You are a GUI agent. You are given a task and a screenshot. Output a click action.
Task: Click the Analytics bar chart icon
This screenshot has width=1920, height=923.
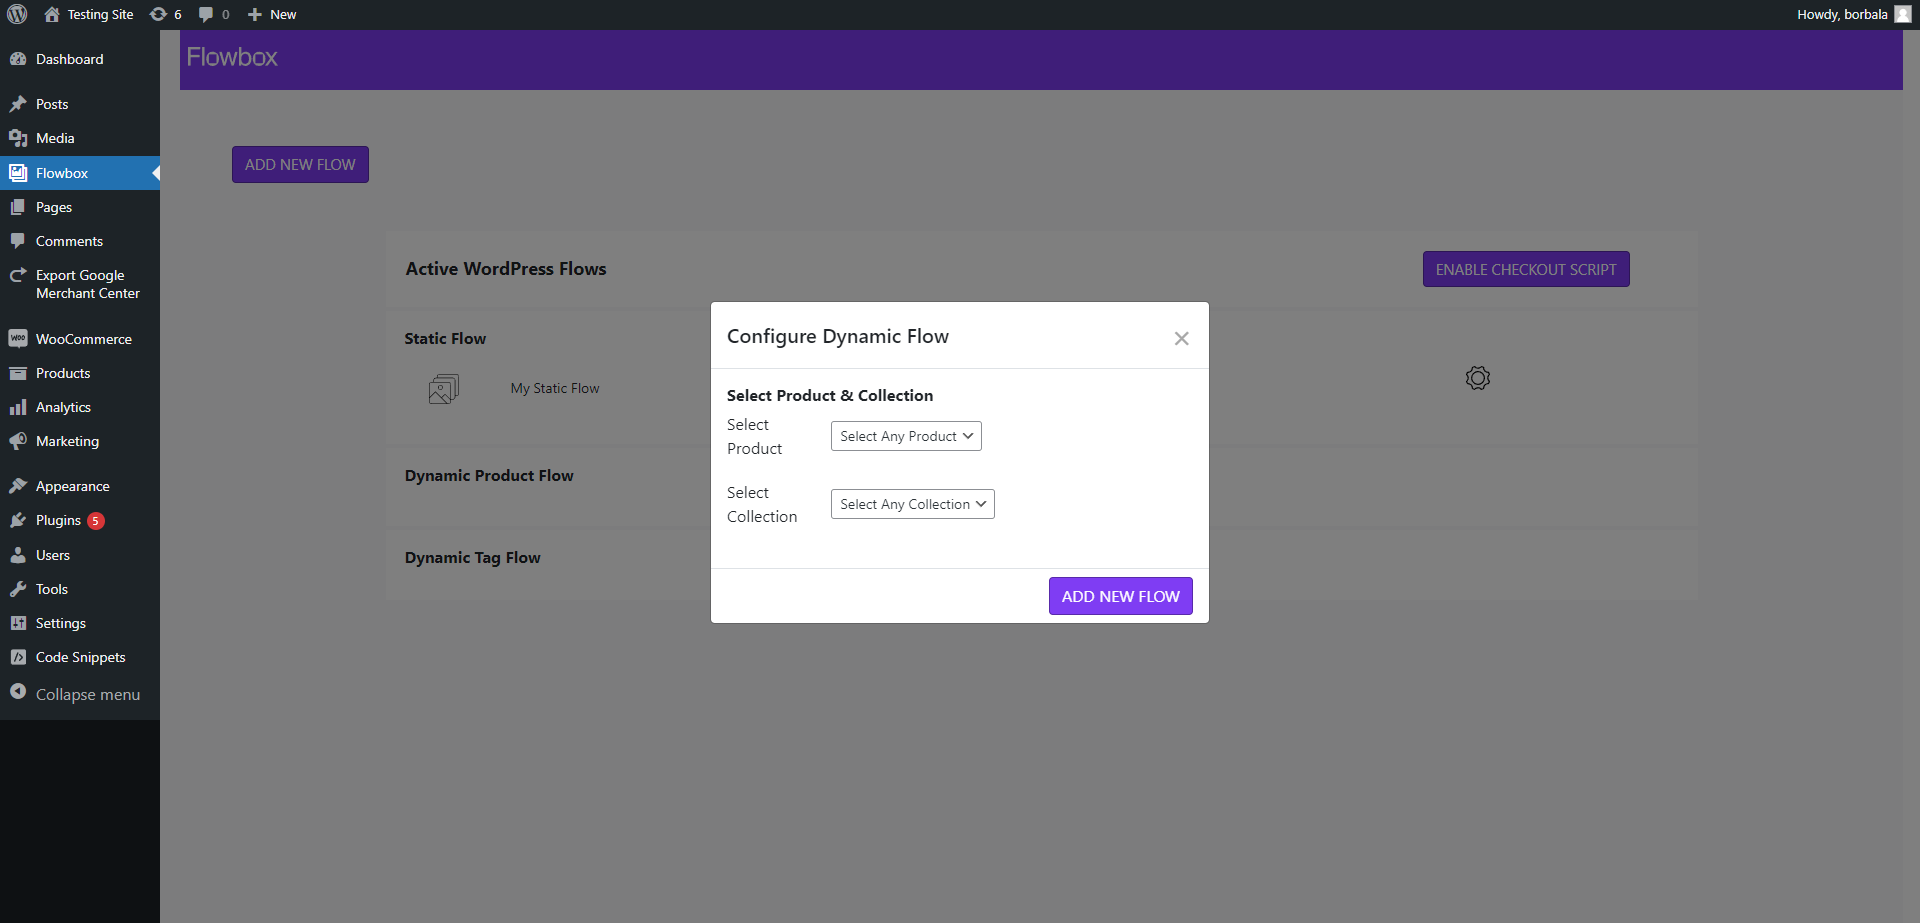click(x=18, y=407)
